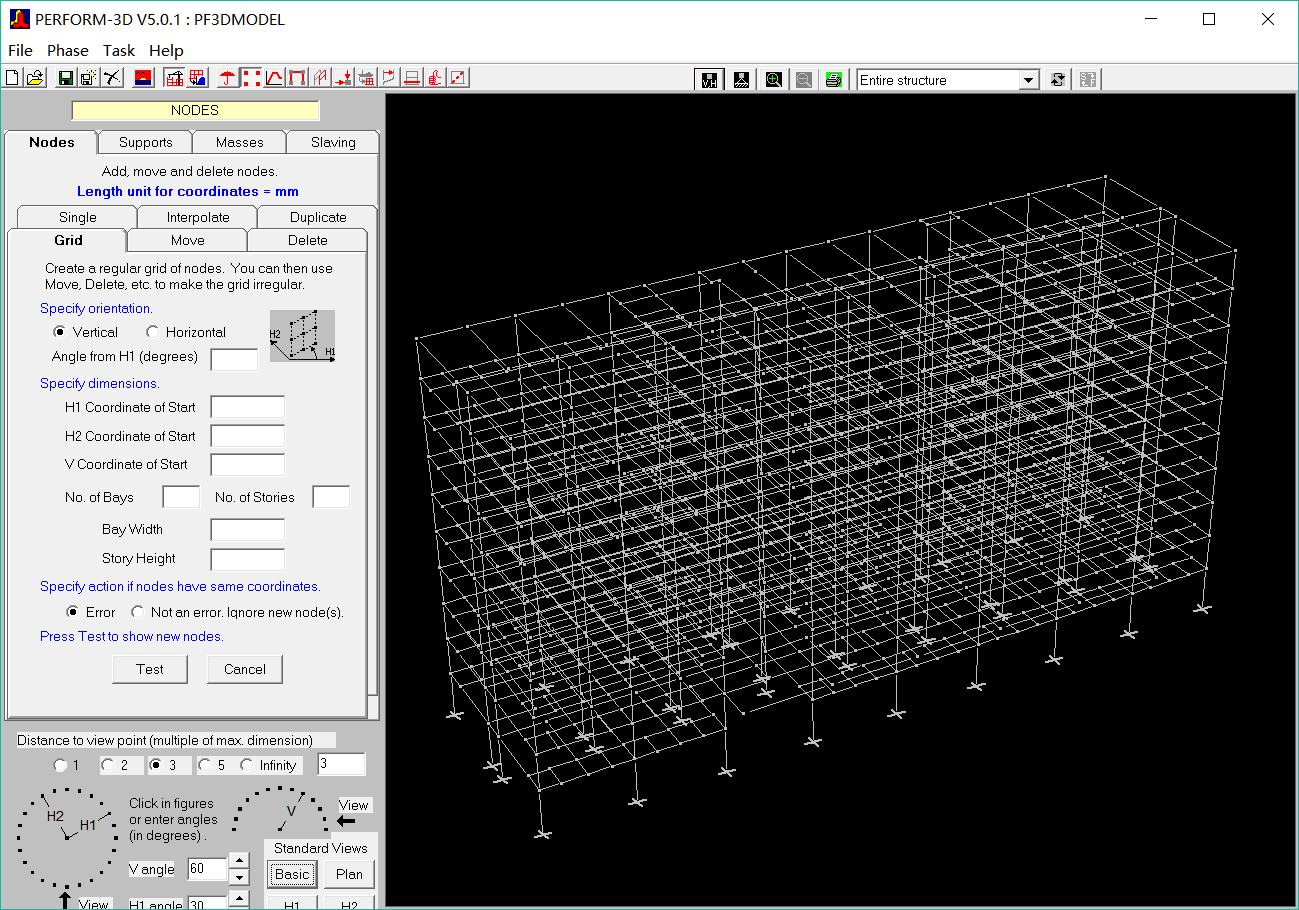1299x910 pixels.
Task: Click the Story Height input field
Action: point(248,559)
